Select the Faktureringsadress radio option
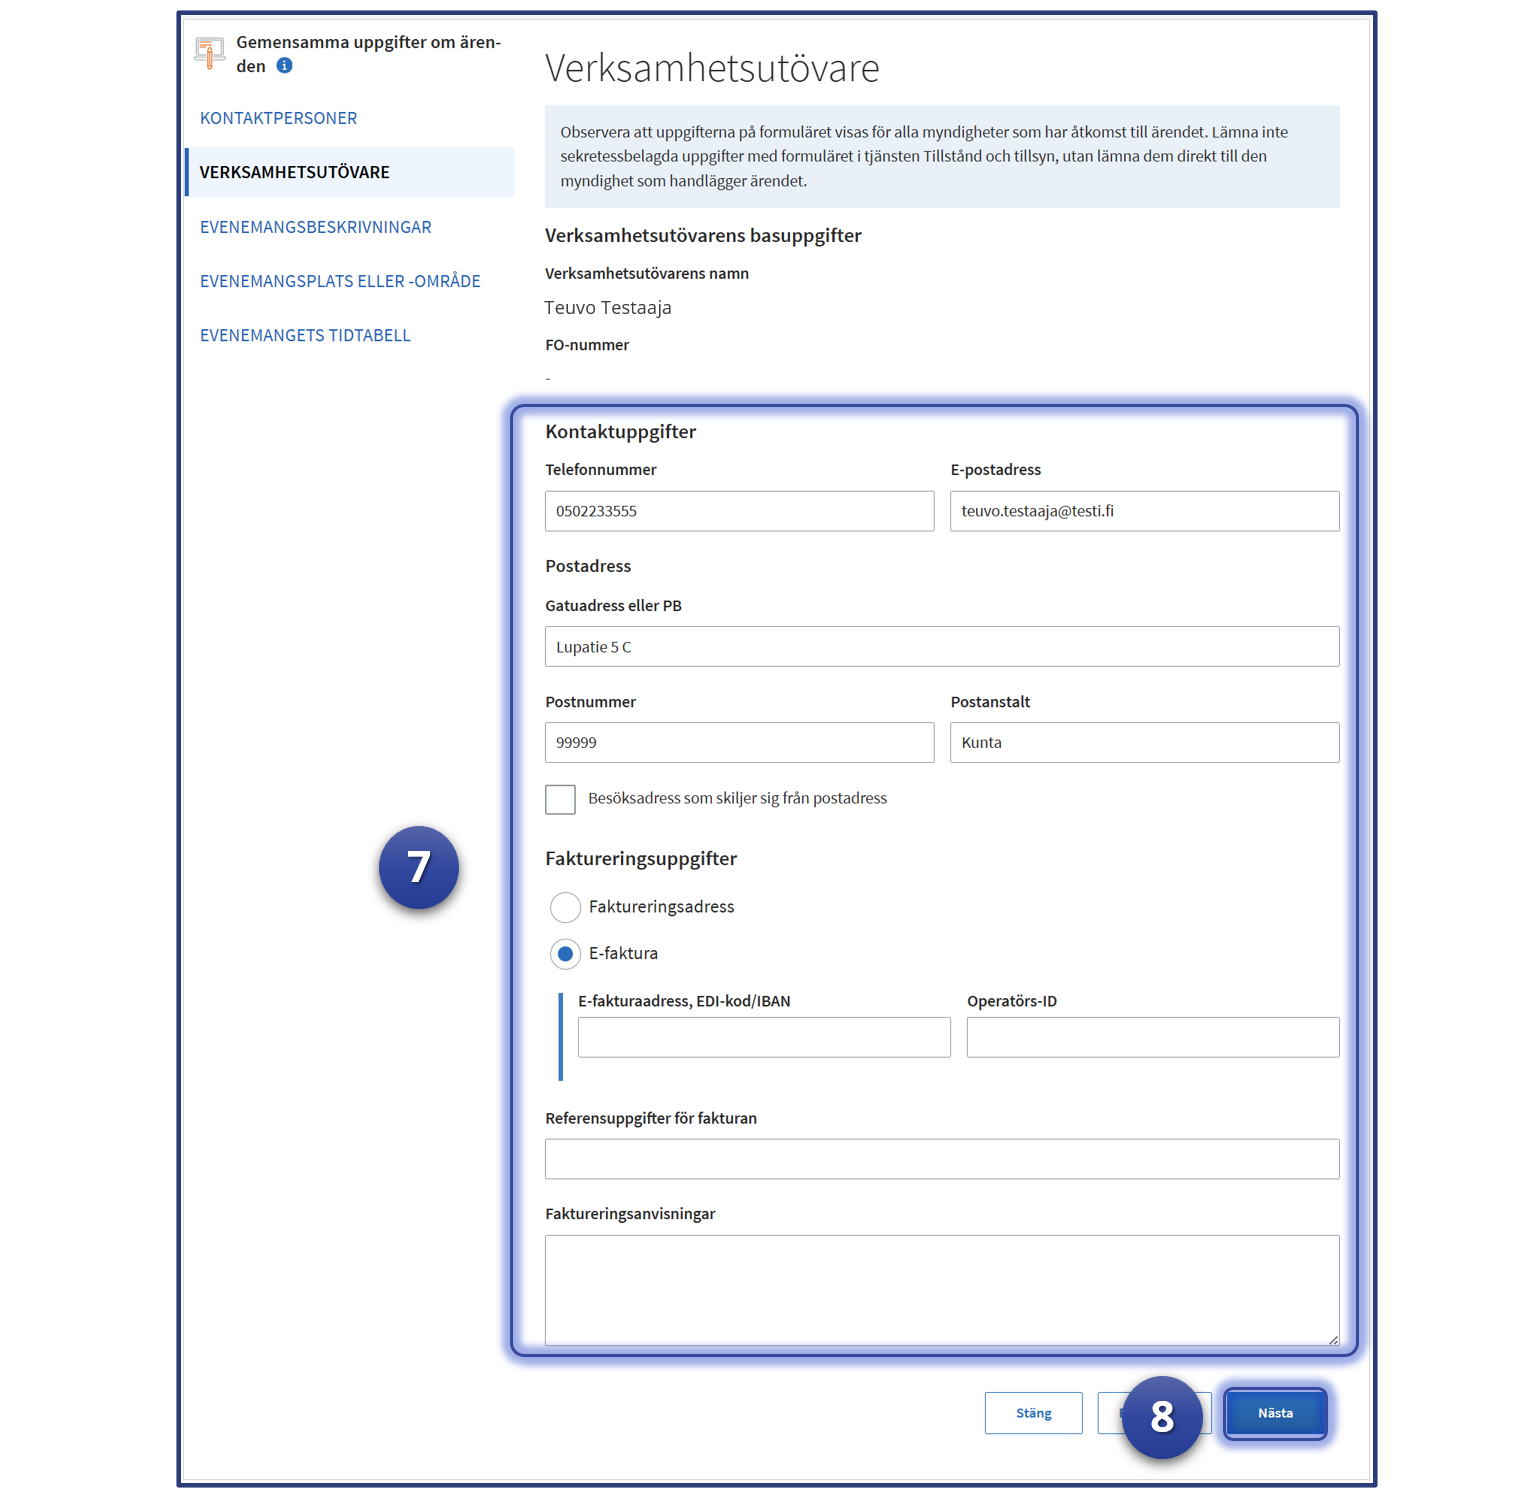Viewport: 1519px width, 1497px height. click(565, 907)
